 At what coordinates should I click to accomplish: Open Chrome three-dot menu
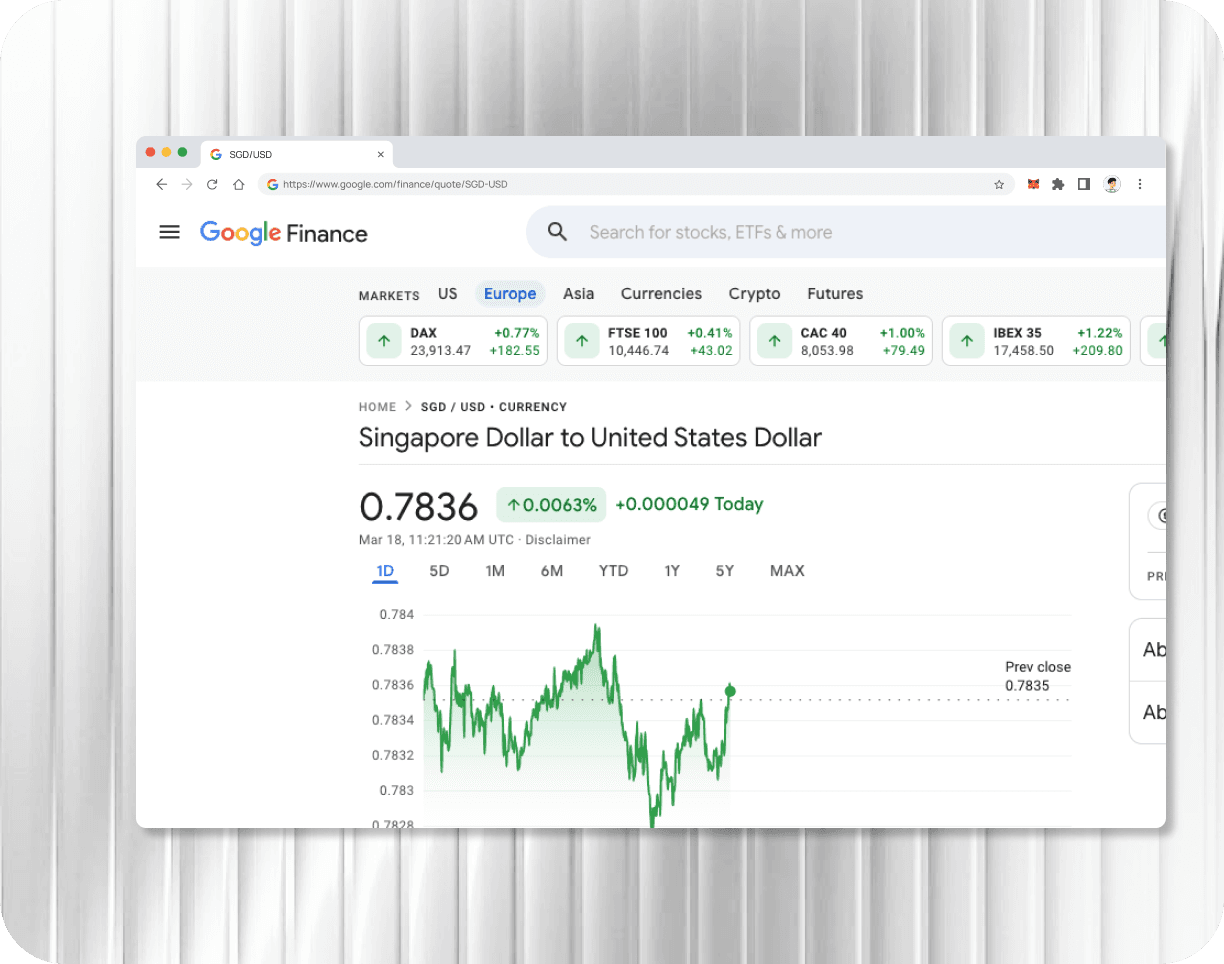(x=1140, y=184)
